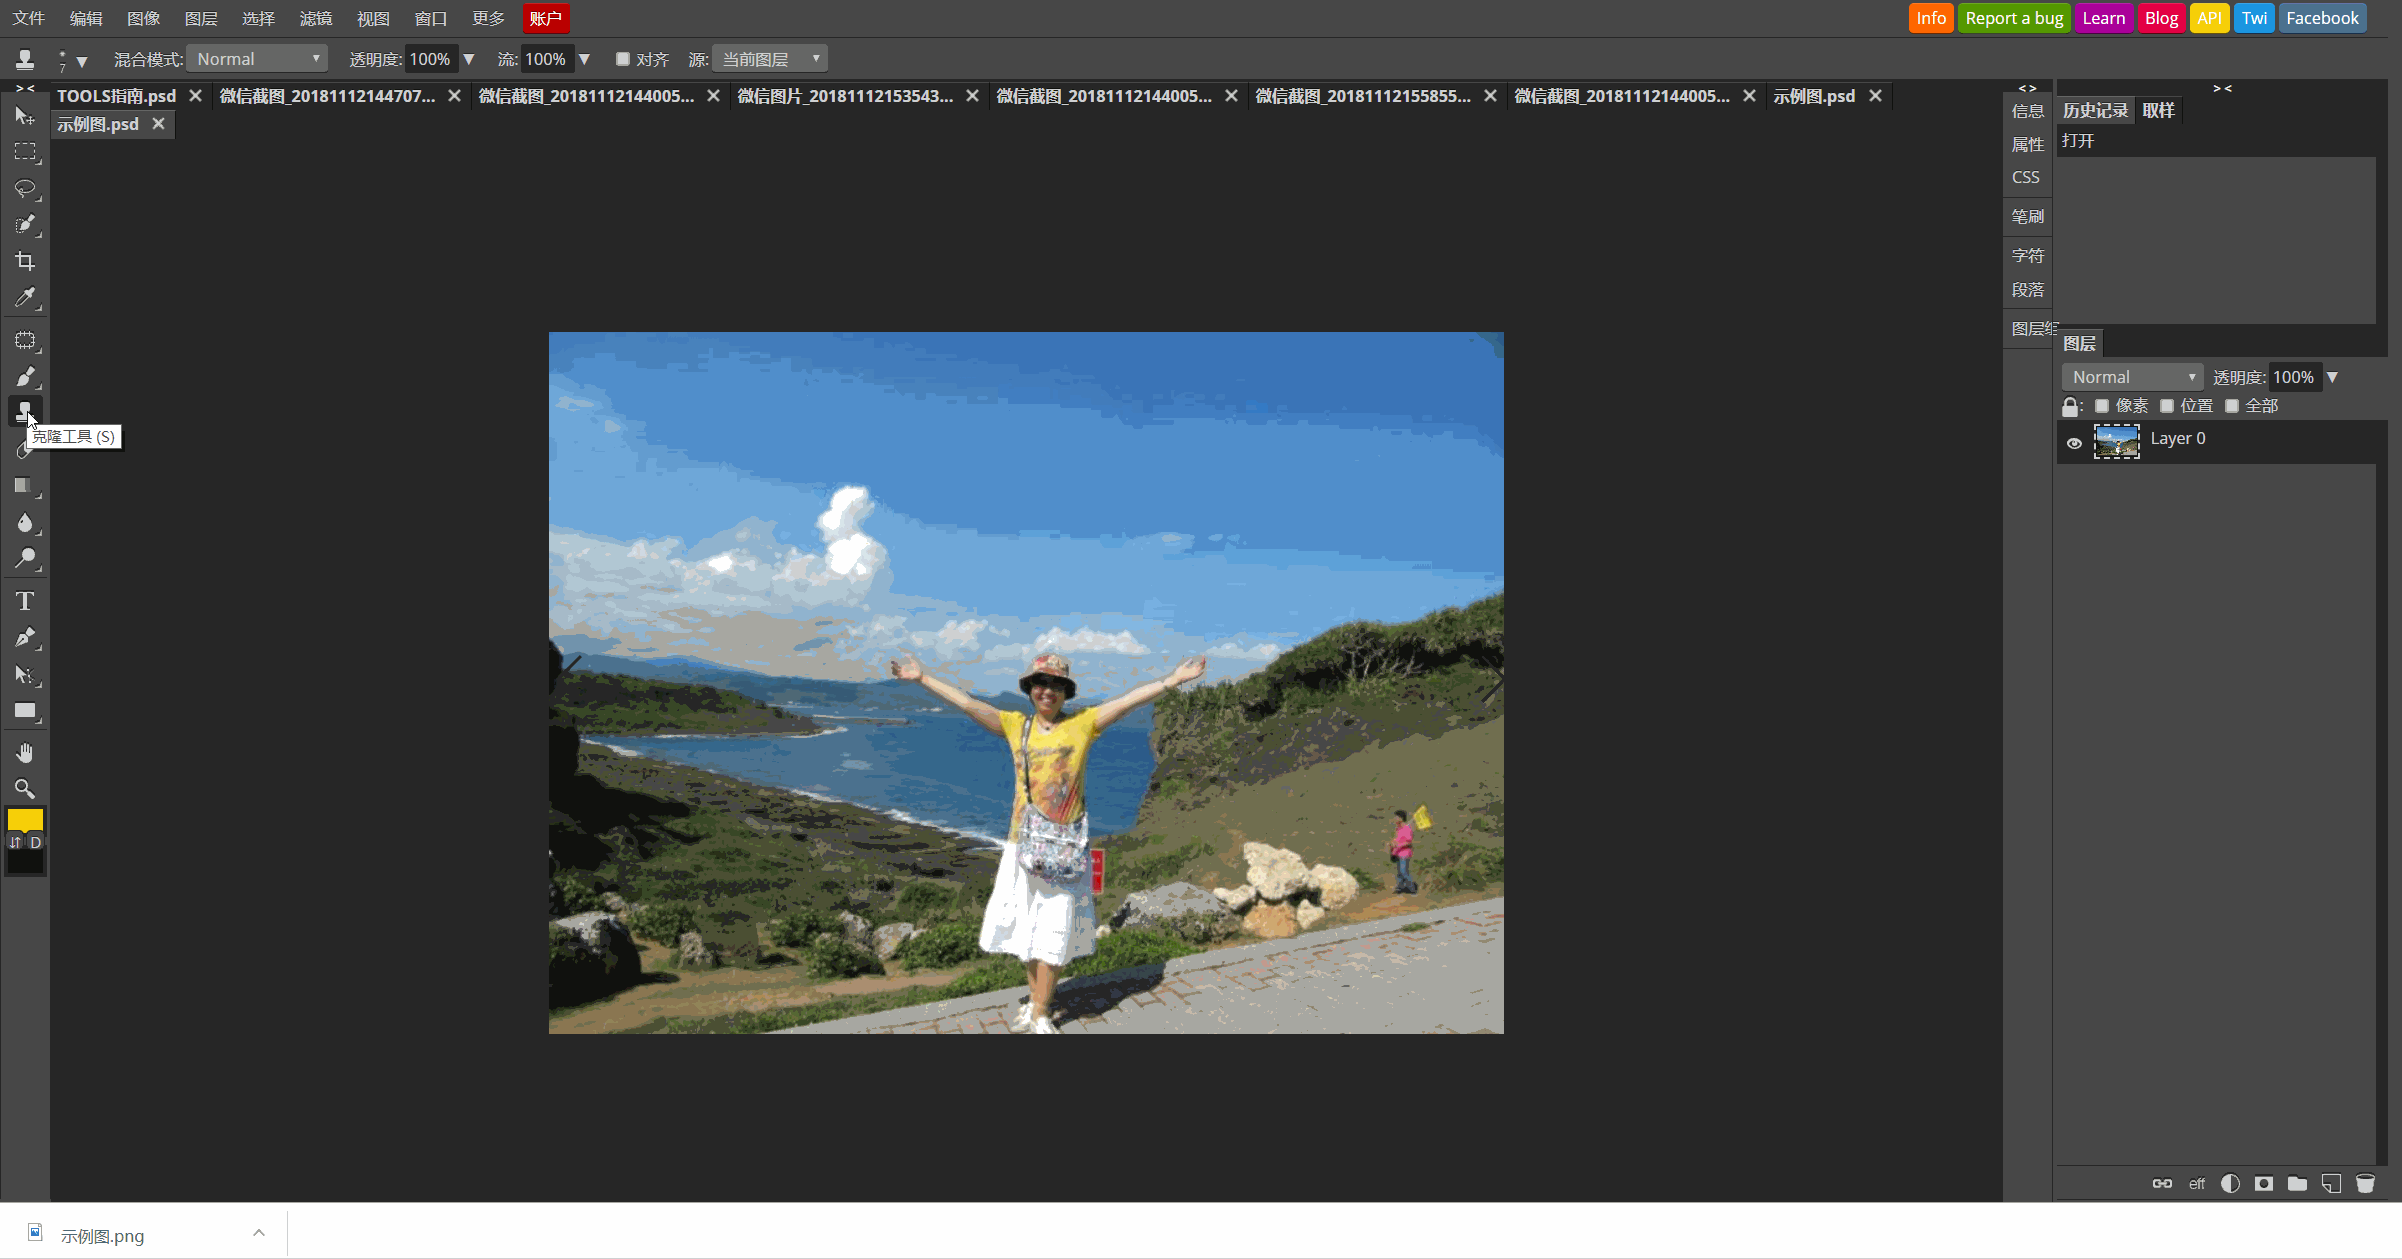The height and width of the screenshot is (1259, 2402).
Task: Select the Hand tool
Action: pyautogui.click(x=24, y=751)
